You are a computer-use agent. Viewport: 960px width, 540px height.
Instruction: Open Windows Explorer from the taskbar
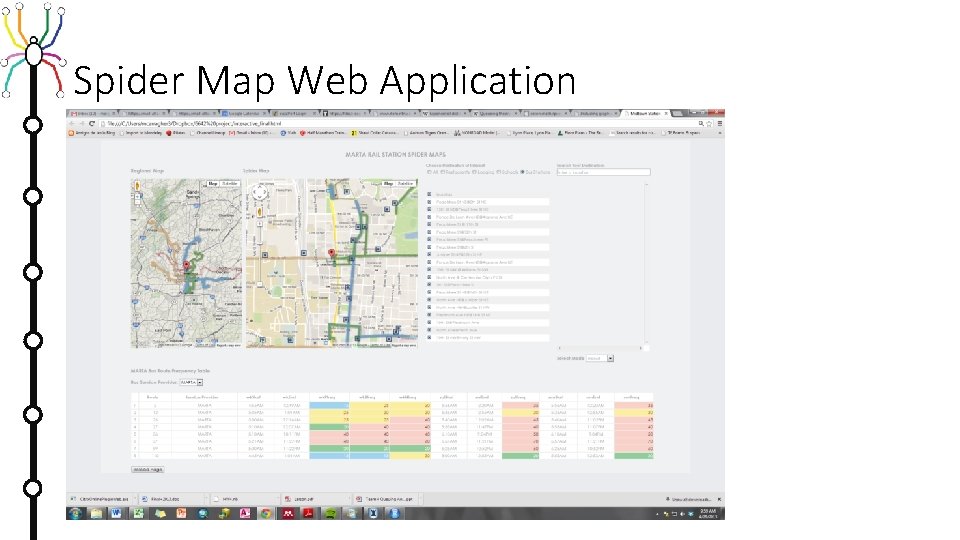[96, 513]
